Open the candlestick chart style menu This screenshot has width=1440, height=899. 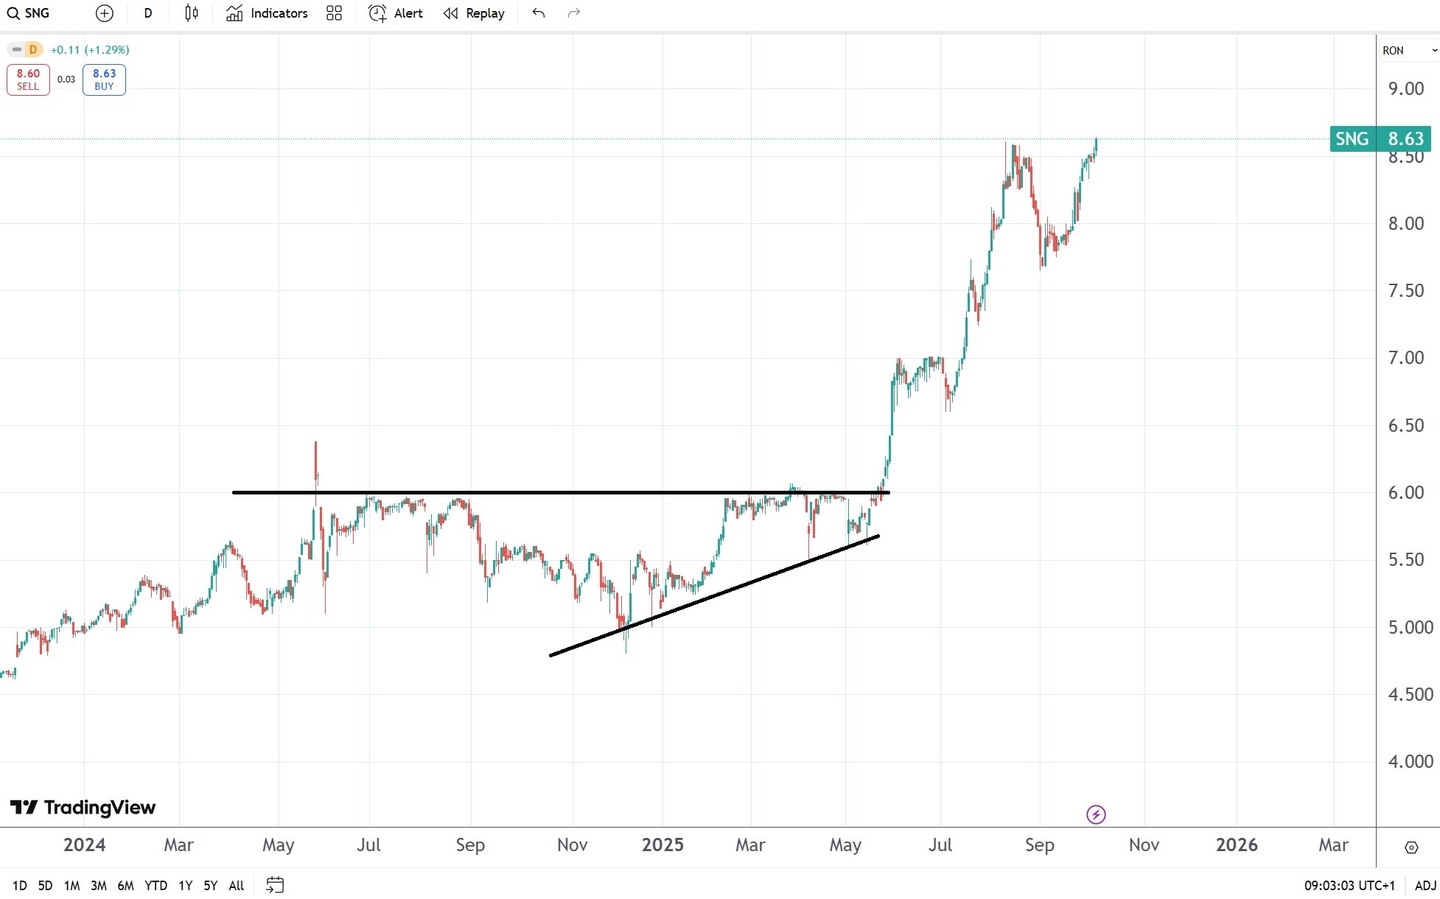pyautogui.click(x=191, y=13)
